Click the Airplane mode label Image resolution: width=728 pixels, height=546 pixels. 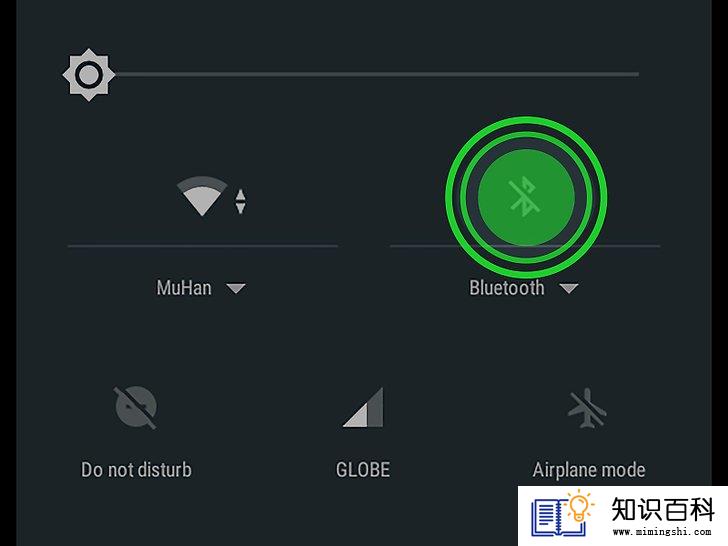(x=589, y=470)
